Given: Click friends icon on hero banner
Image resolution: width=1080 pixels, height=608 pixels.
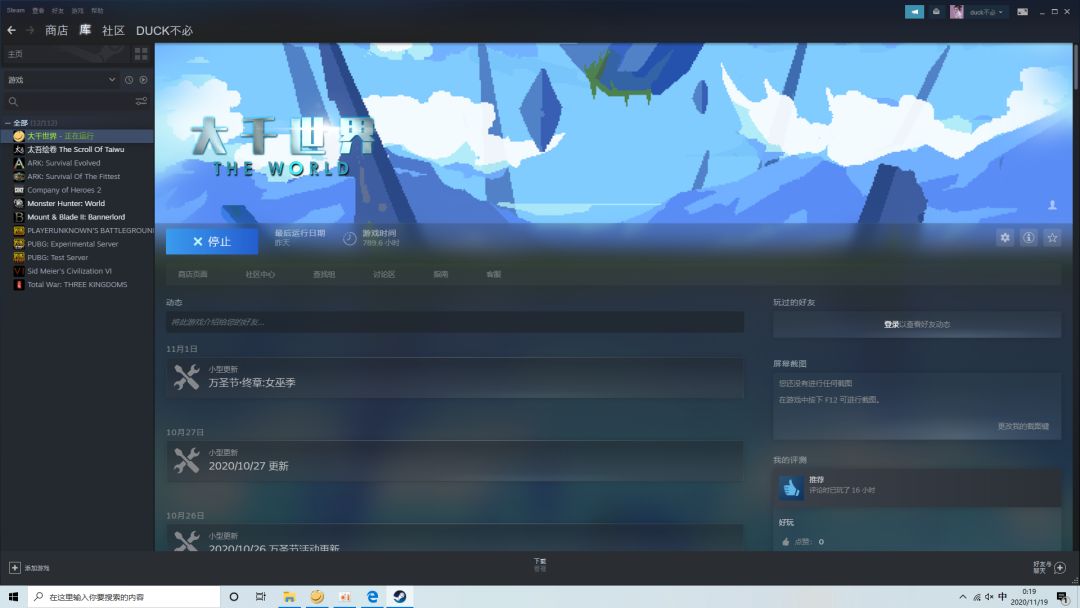Looking at the screenshot, I should [x=1052, y=205].
